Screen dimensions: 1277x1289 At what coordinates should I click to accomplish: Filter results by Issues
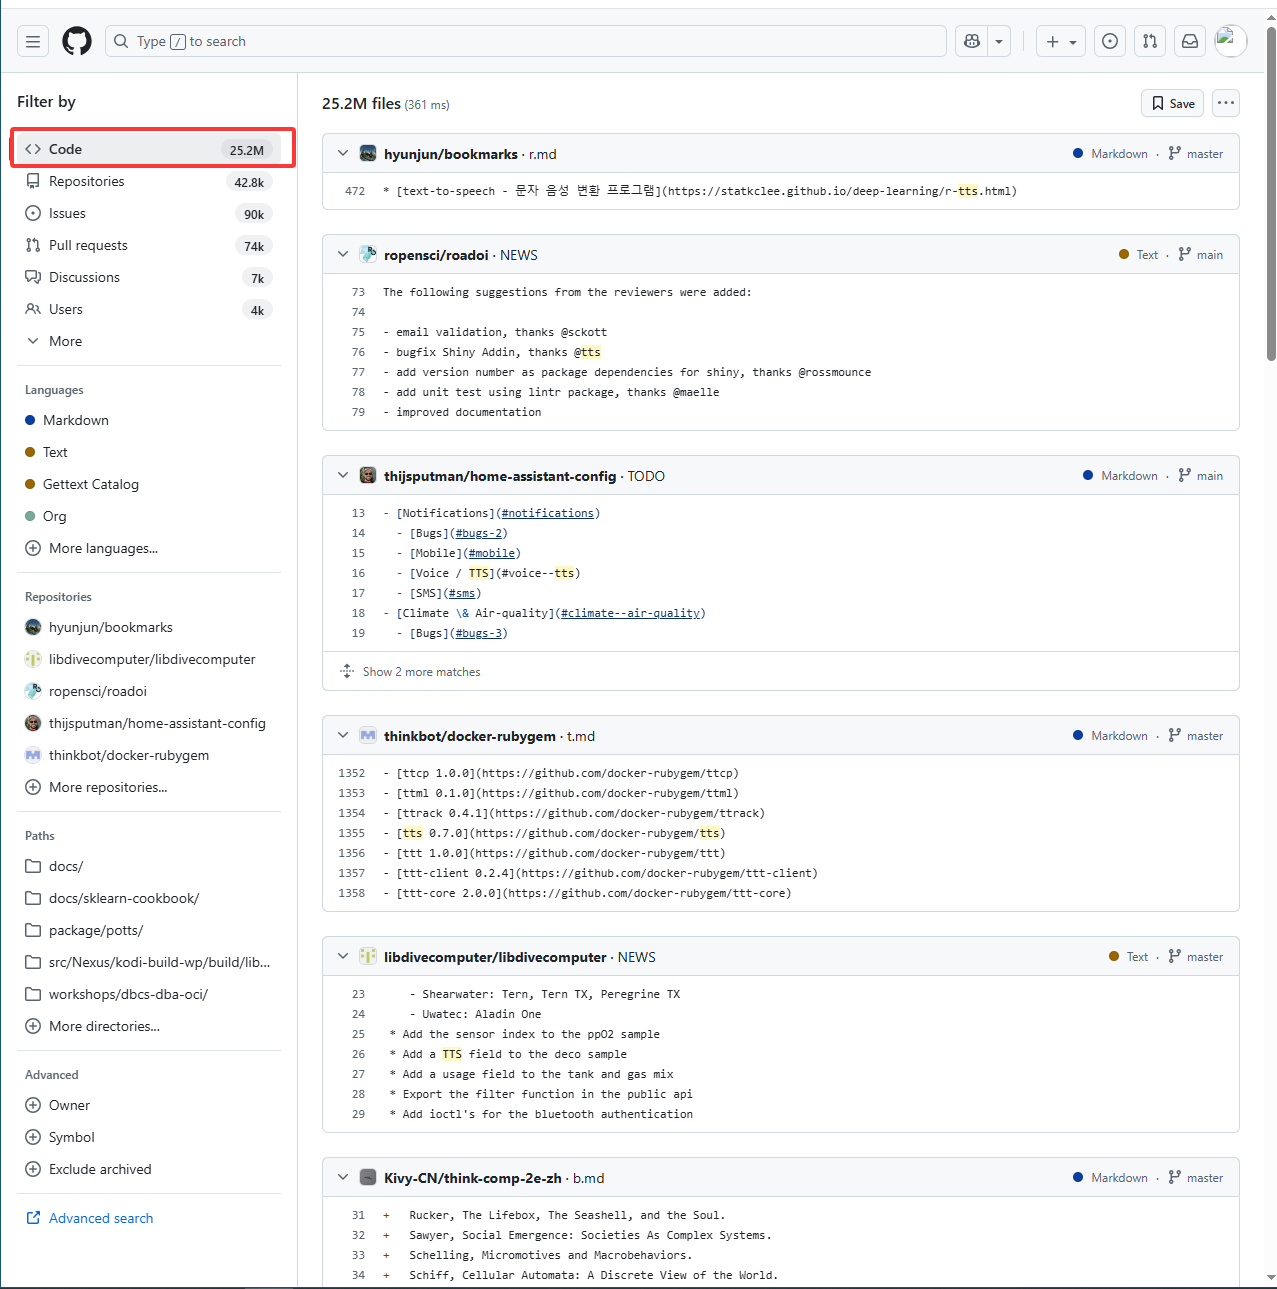67,213
